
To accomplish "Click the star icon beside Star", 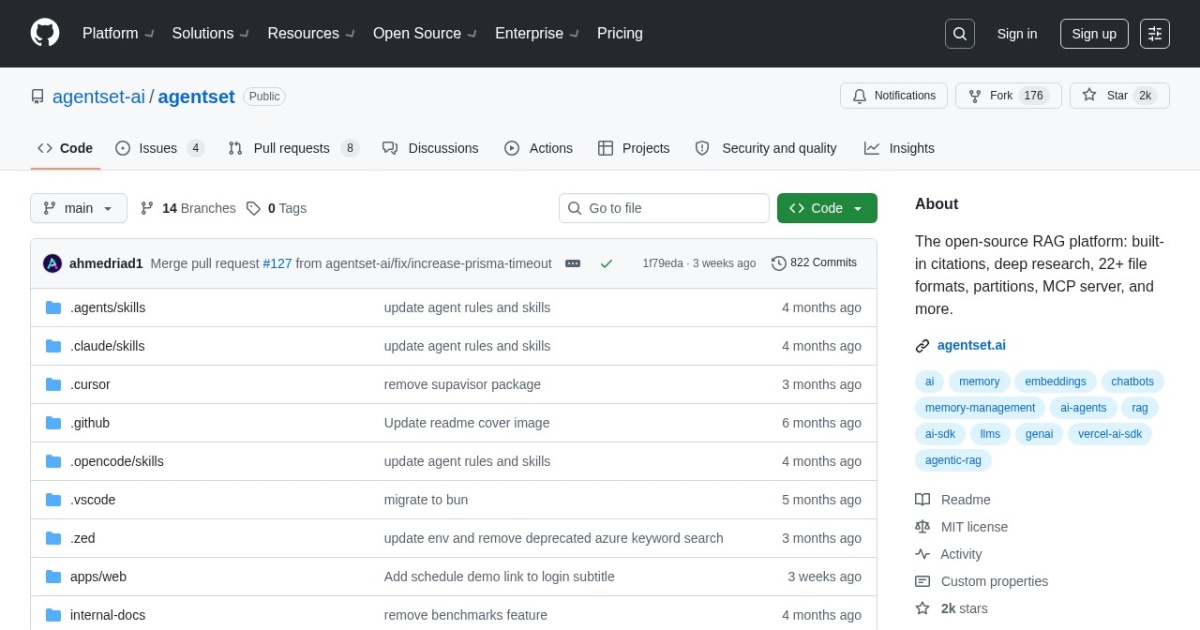I will [1090, 95].
